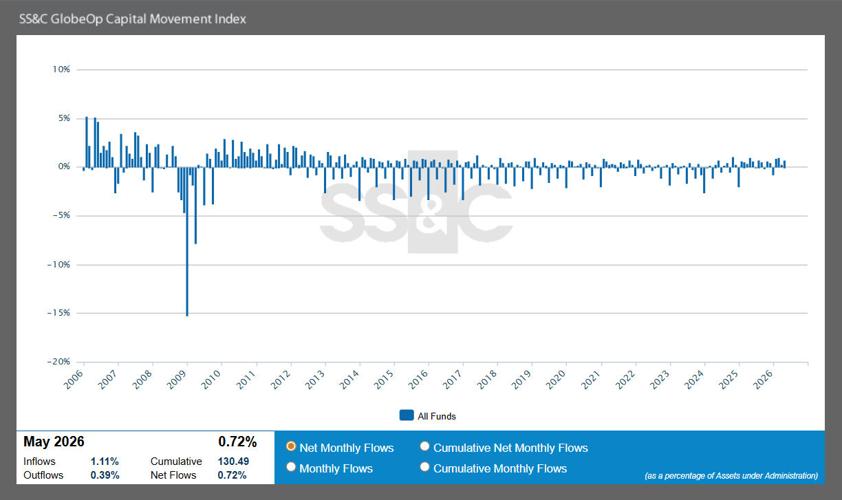Click the tallest negative bar near 2009
The width and height of the screenshot is (842, 500).
[187, 241]
